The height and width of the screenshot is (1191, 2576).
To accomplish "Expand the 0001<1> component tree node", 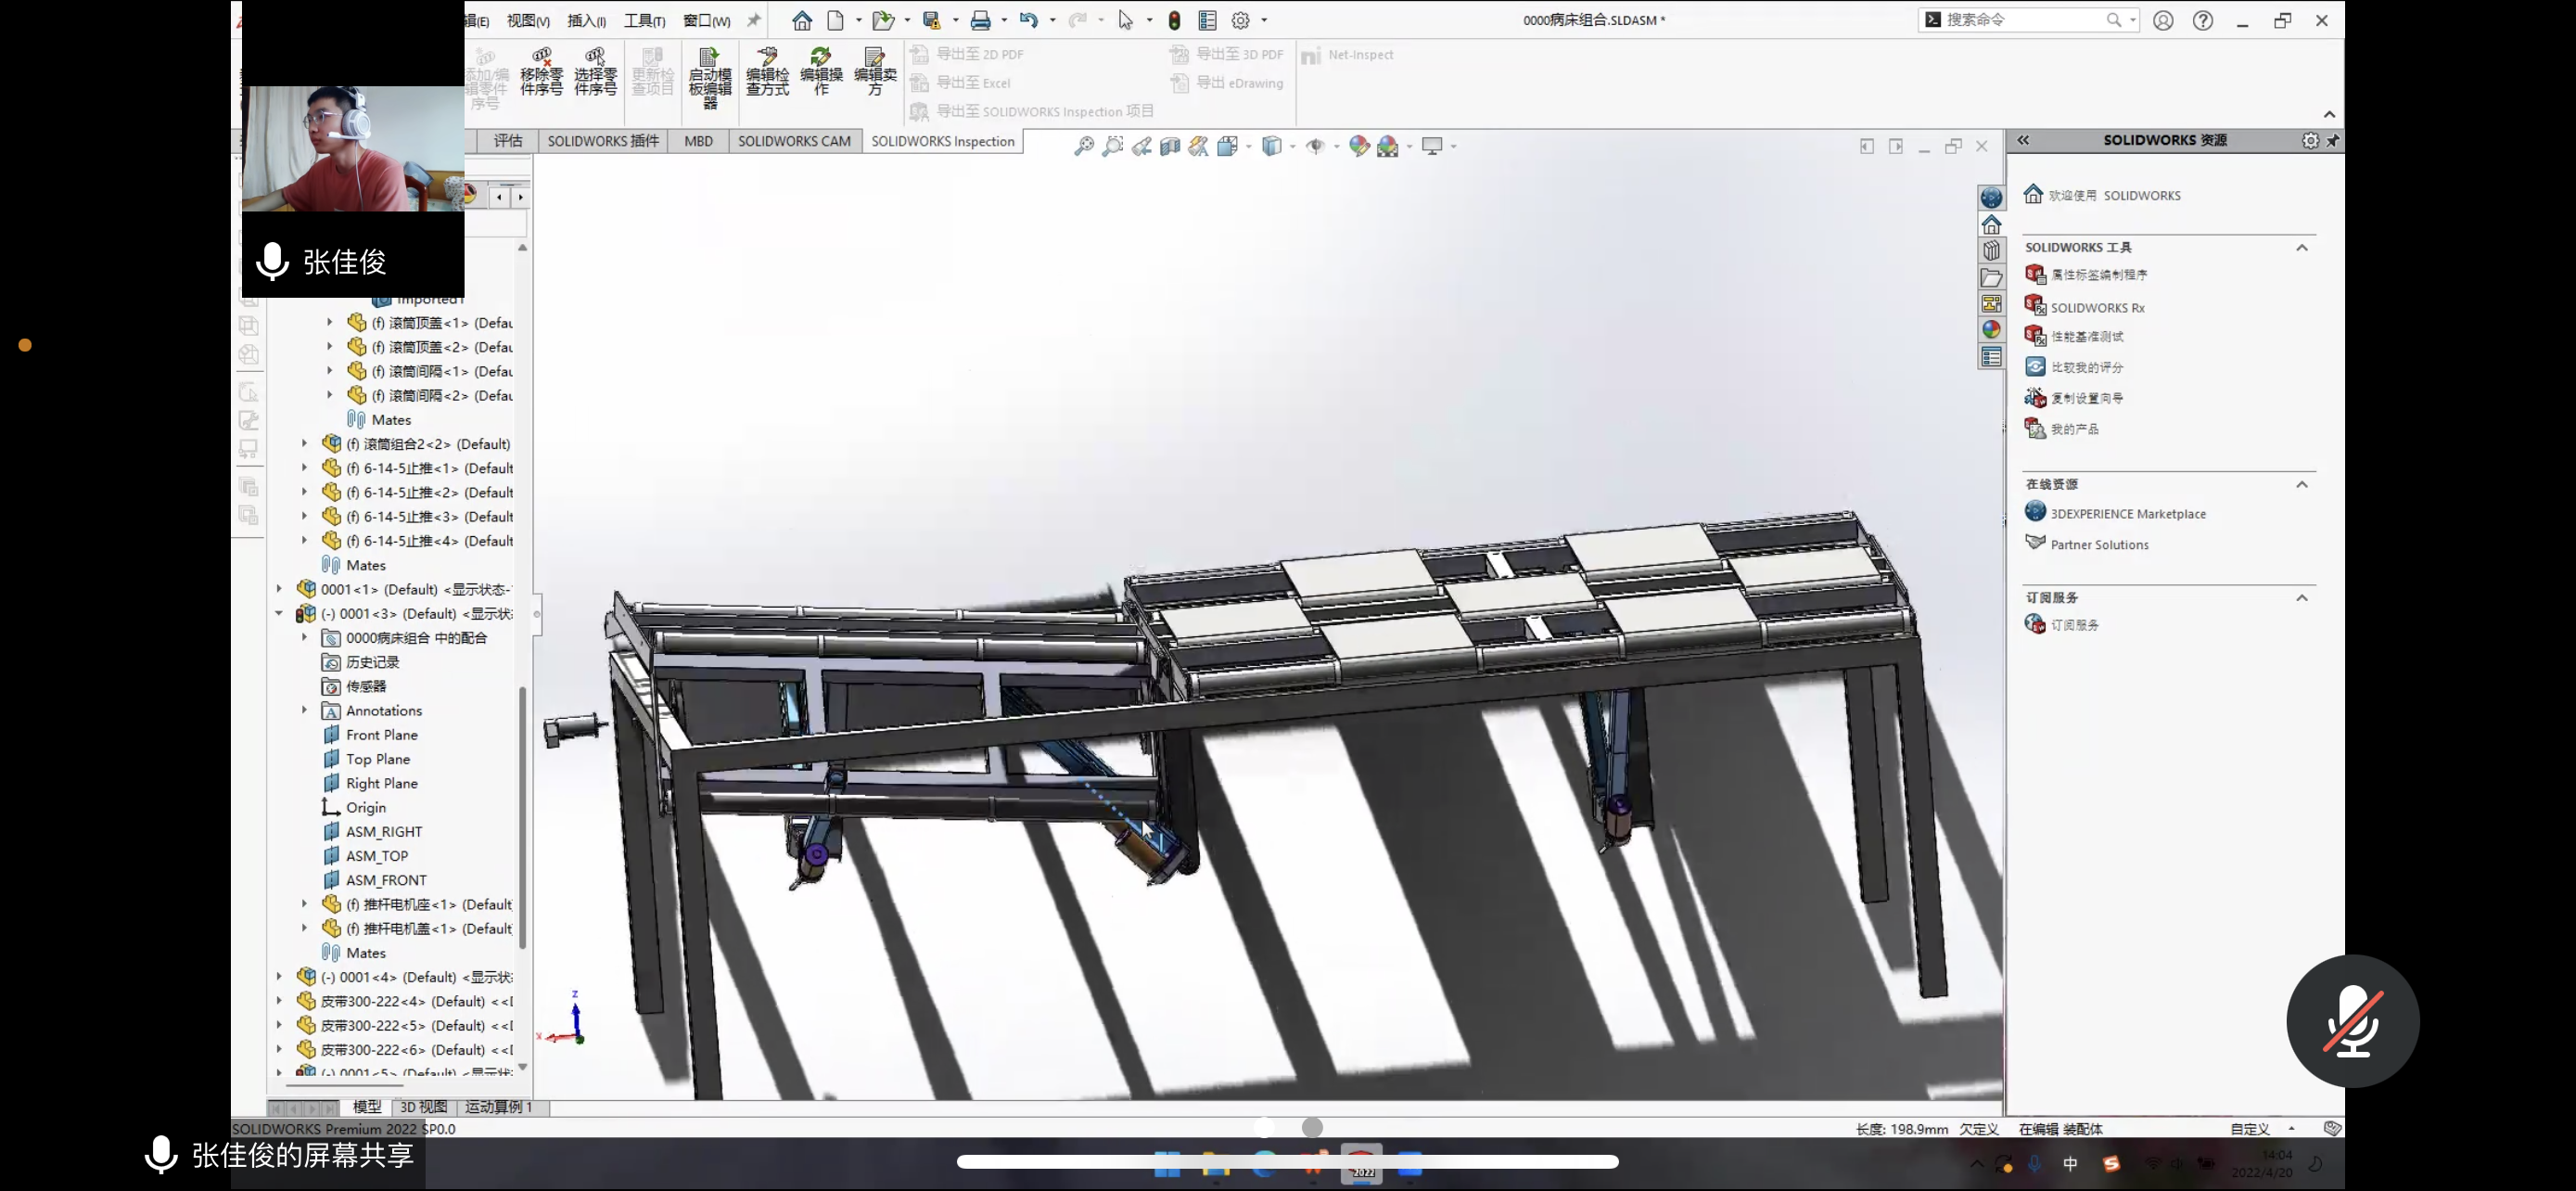I will tap(279, 589).
